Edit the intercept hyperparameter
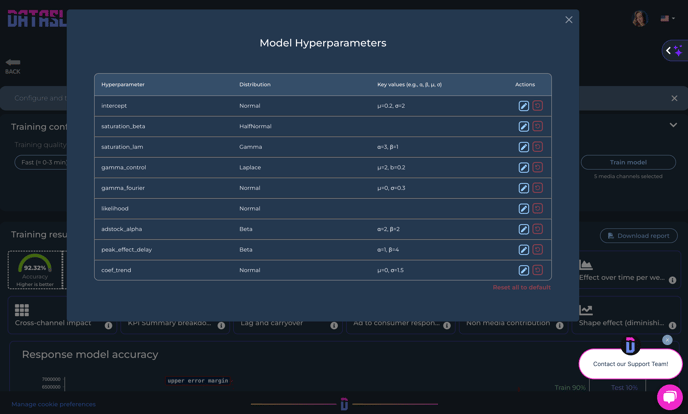This screenshot has width=688, height=414. pyautogui.click(x=523, y=106)
